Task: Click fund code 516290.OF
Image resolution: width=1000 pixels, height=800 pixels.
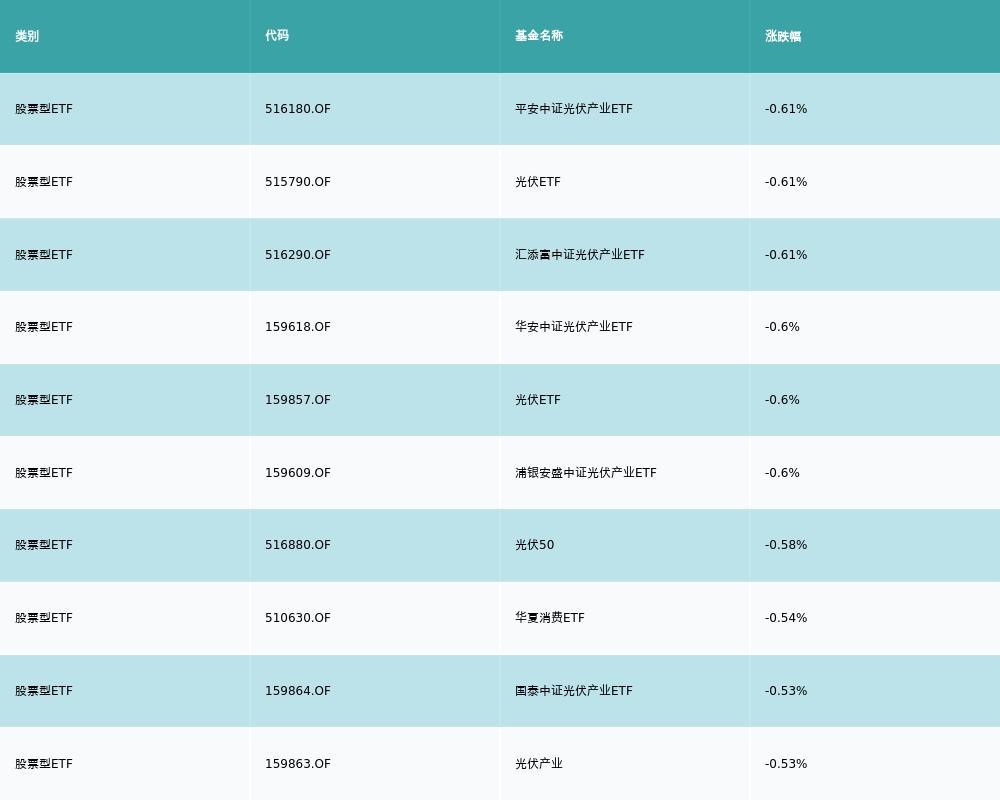Action: click(298, 255)
